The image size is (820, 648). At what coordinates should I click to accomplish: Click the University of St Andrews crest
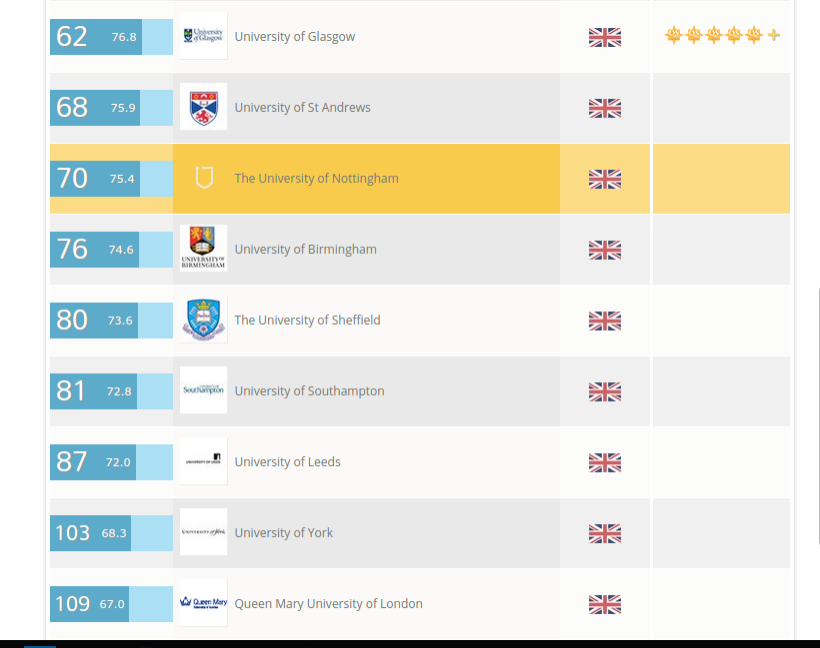coord(203,107)
